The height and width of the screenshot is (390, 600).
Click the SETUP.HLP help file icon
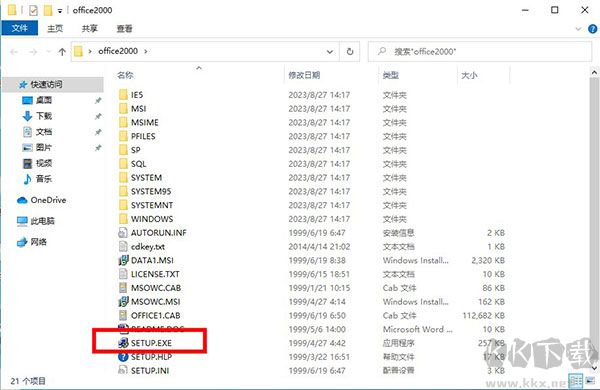(x=123, y=356)
